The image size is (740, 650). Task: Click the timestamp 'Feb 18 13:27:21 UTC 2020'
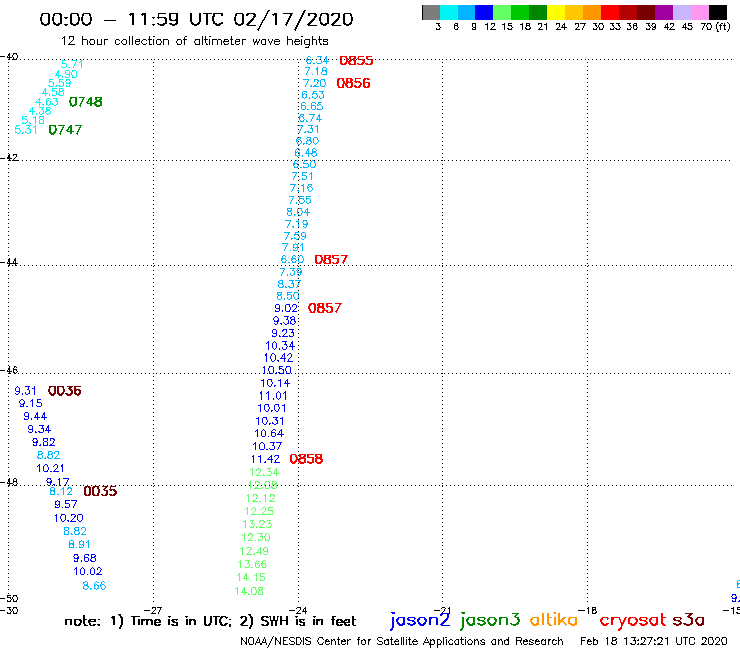coord(654,642)
